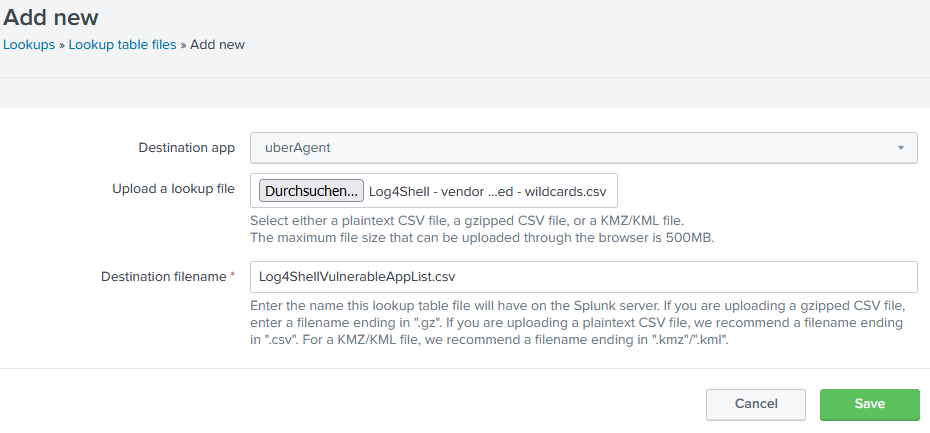Open the Lookups breadcrumb link
This screenshot has width=930, height=433.
tap(29, 45)
